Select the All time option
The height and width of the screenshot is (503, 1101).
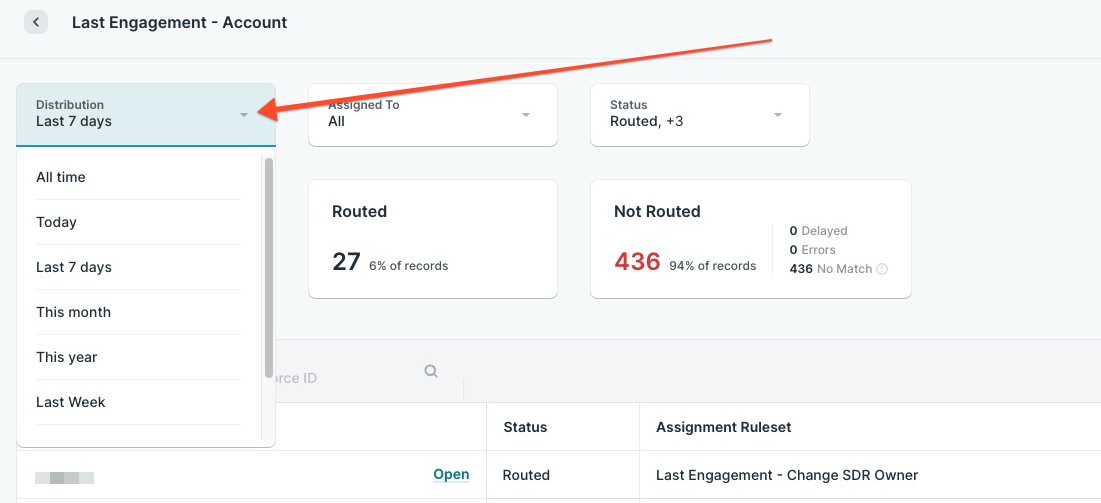click(x=61, y=177)
